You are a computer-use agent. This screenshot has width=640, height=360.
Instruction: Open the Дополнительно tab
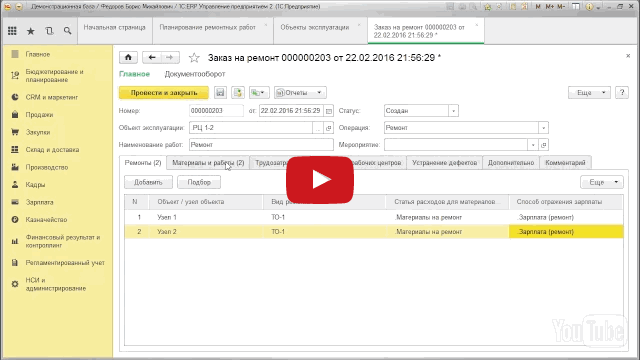[511, 162]
